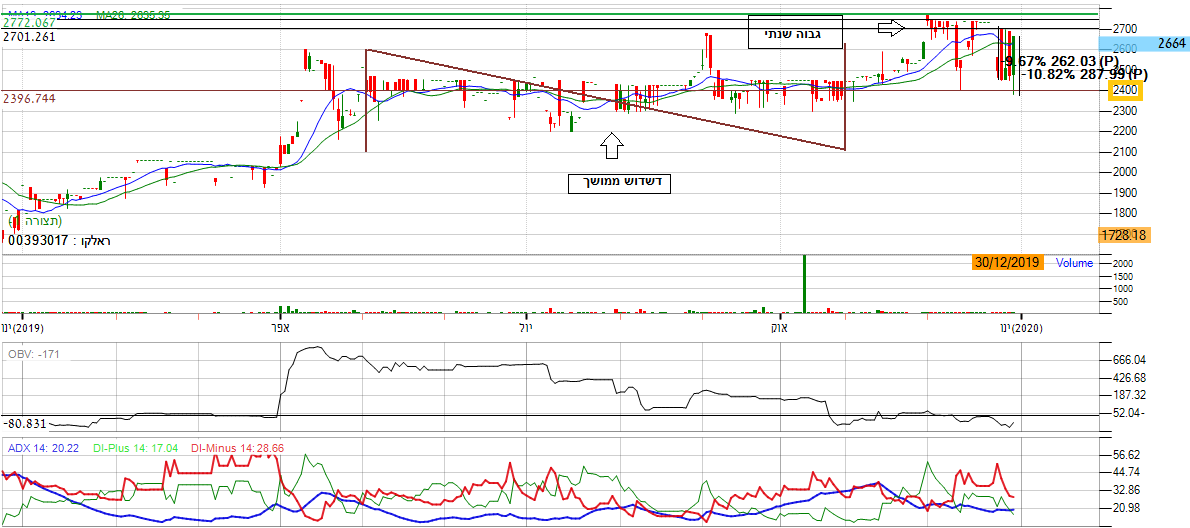
Task: Click the orange 30/12/2019 date label
Action: 1007,262
